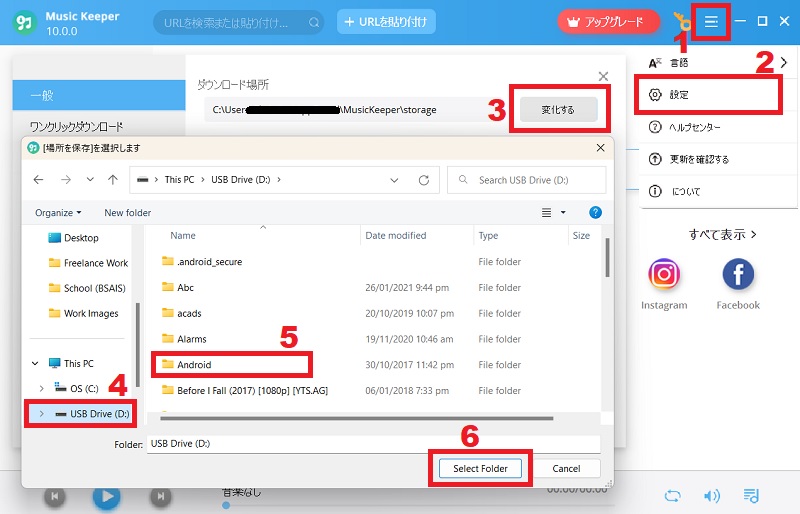Image resolution: width=800 pixels, height=514 pixels.
Task: Click the key registration icon
Action: point(681,22)
